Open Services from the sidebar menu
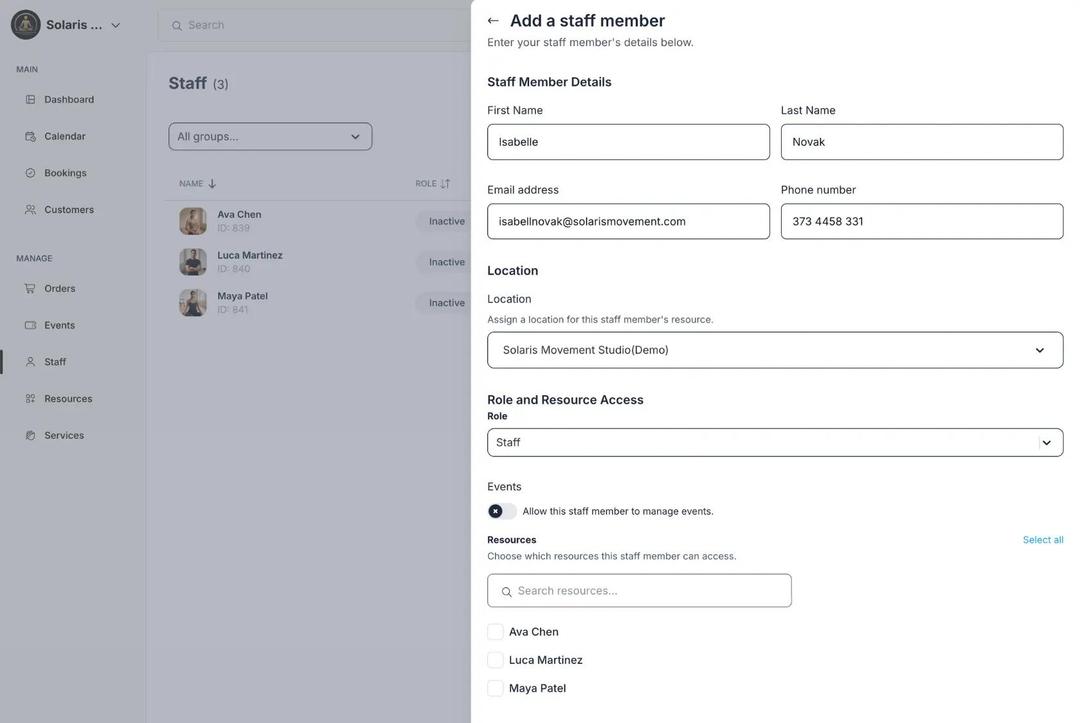1080x723 pixels. [64, 436]
